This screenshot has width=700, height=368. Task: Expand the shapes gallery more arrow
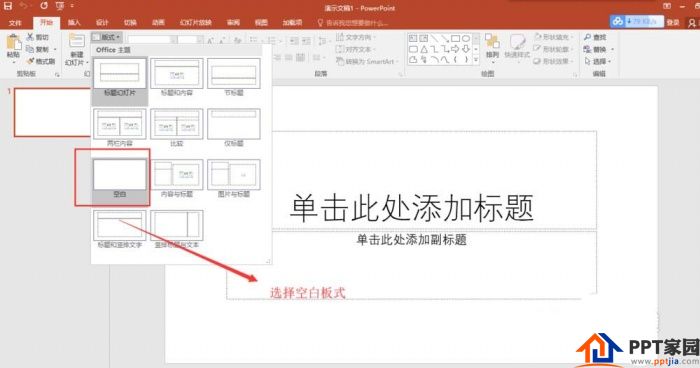(x=476, y=60)
